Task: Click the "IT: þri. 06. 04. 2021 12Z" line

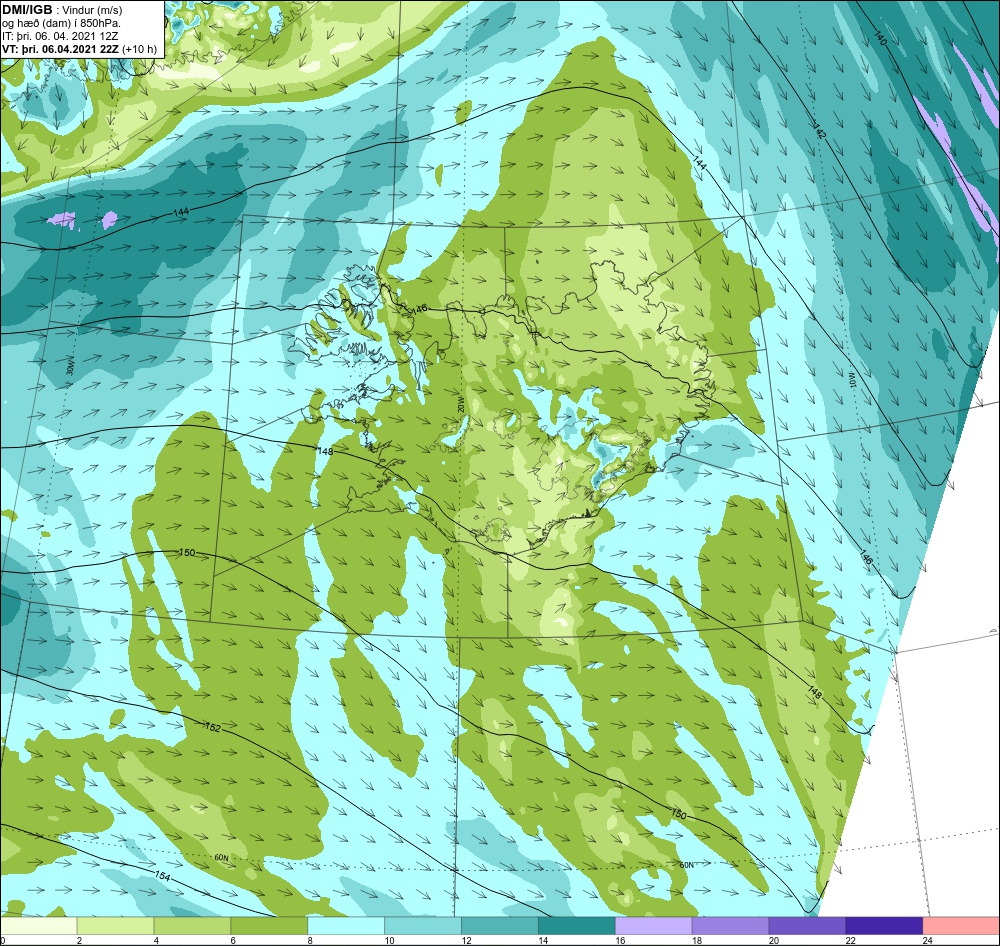Action: pos(60,36)
